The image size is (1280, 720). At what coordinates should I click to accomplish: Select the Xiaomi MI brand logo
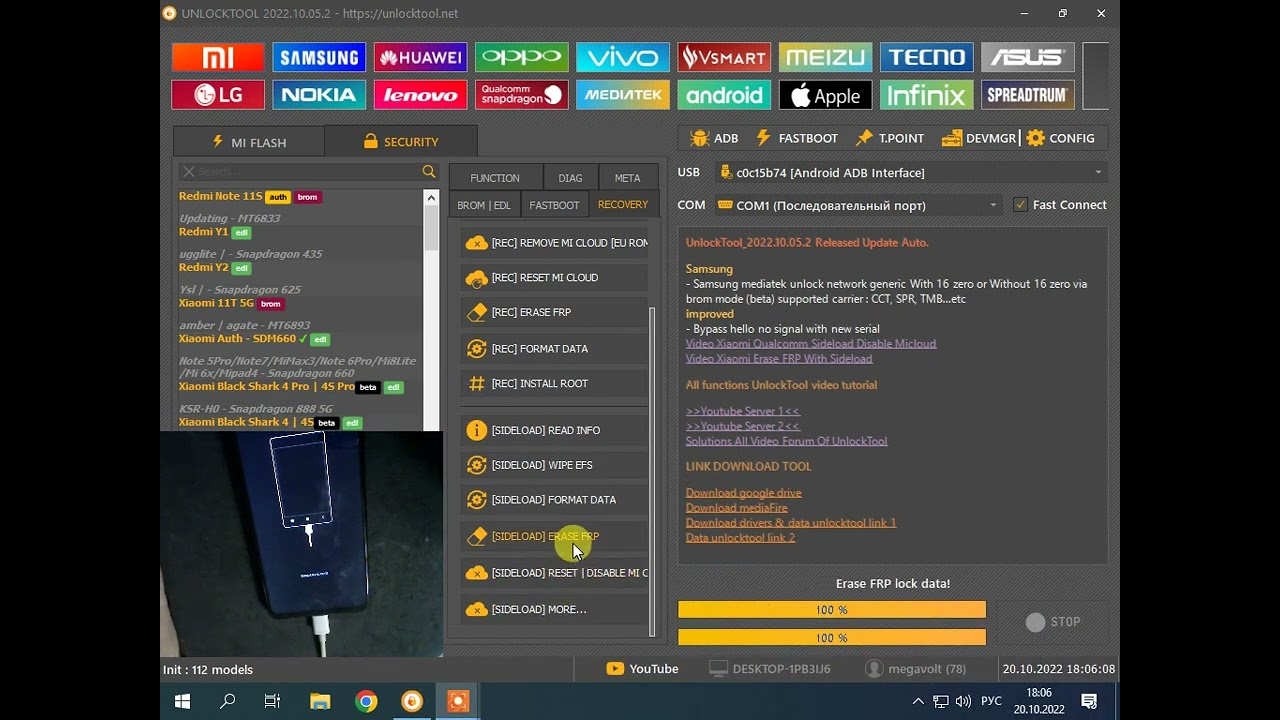(x=218, y=57)
